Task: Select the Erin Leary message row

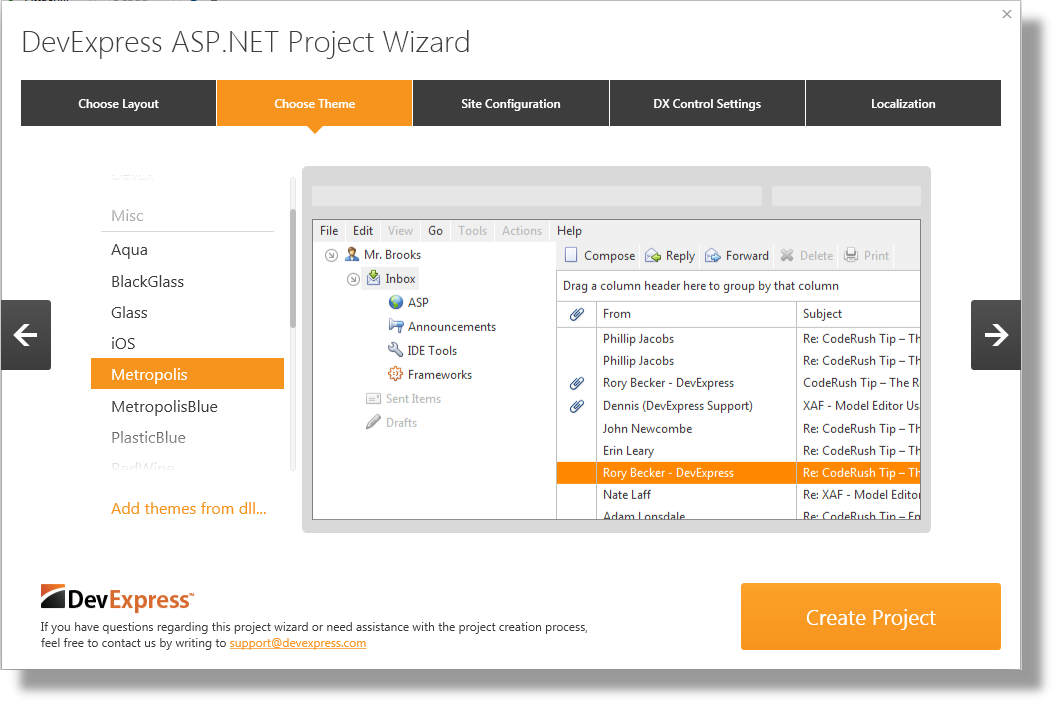Action: pos(738,451)
